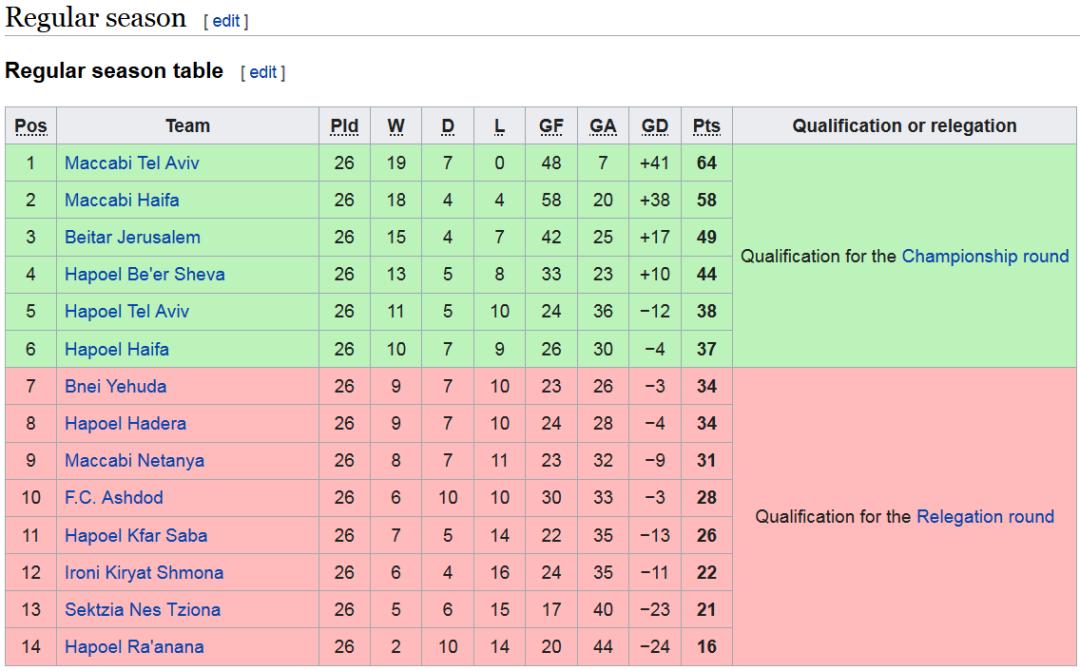
Task: Select the Pts column header abbreviation
Action: (x=707, y=126)
